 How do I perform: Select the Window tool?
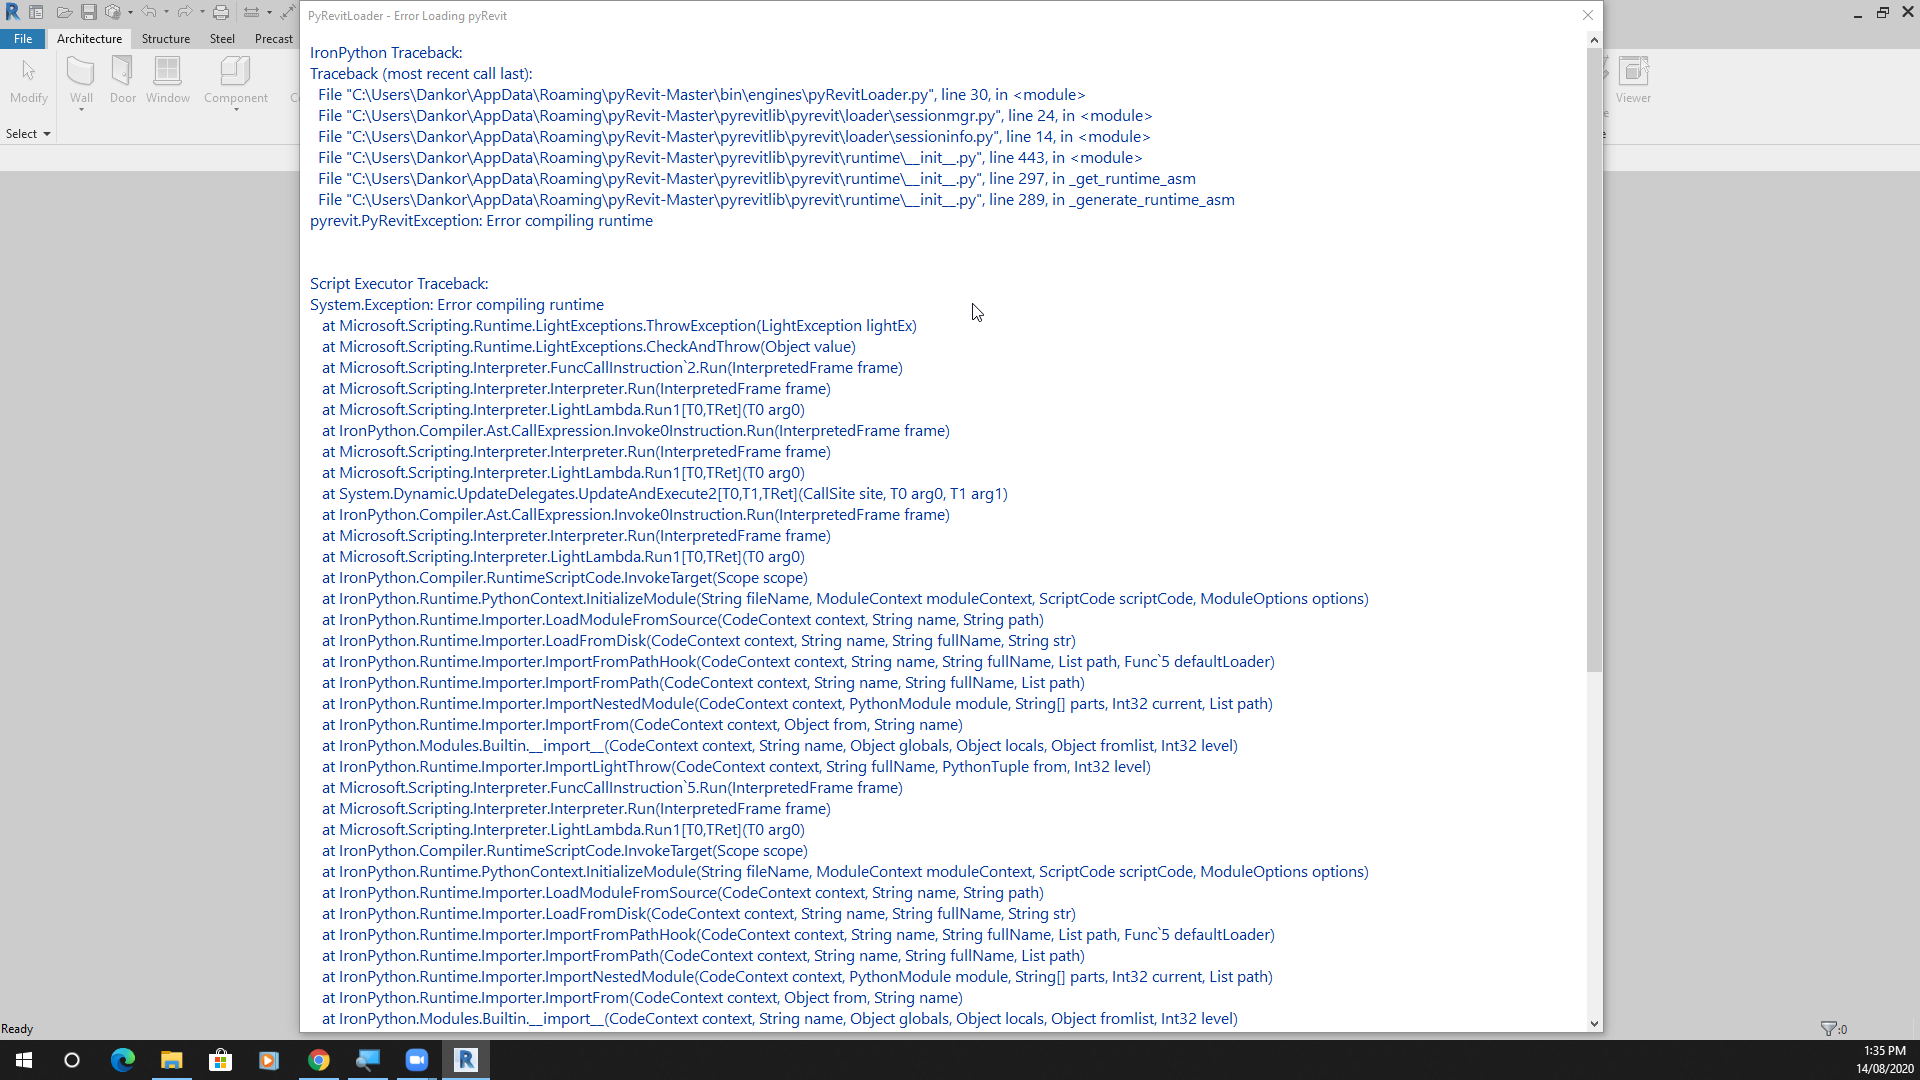coord(168,80)
